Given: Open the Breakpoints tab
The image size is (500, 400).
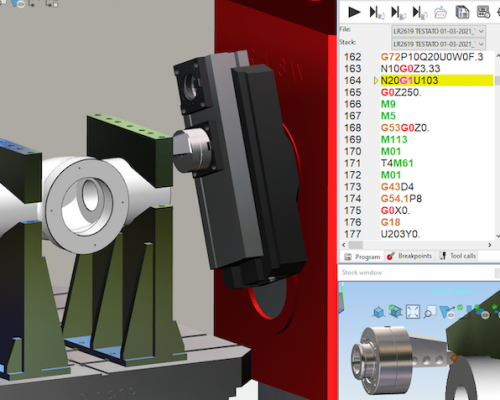Looking at the screenshot, I should (x=410, y=256).
